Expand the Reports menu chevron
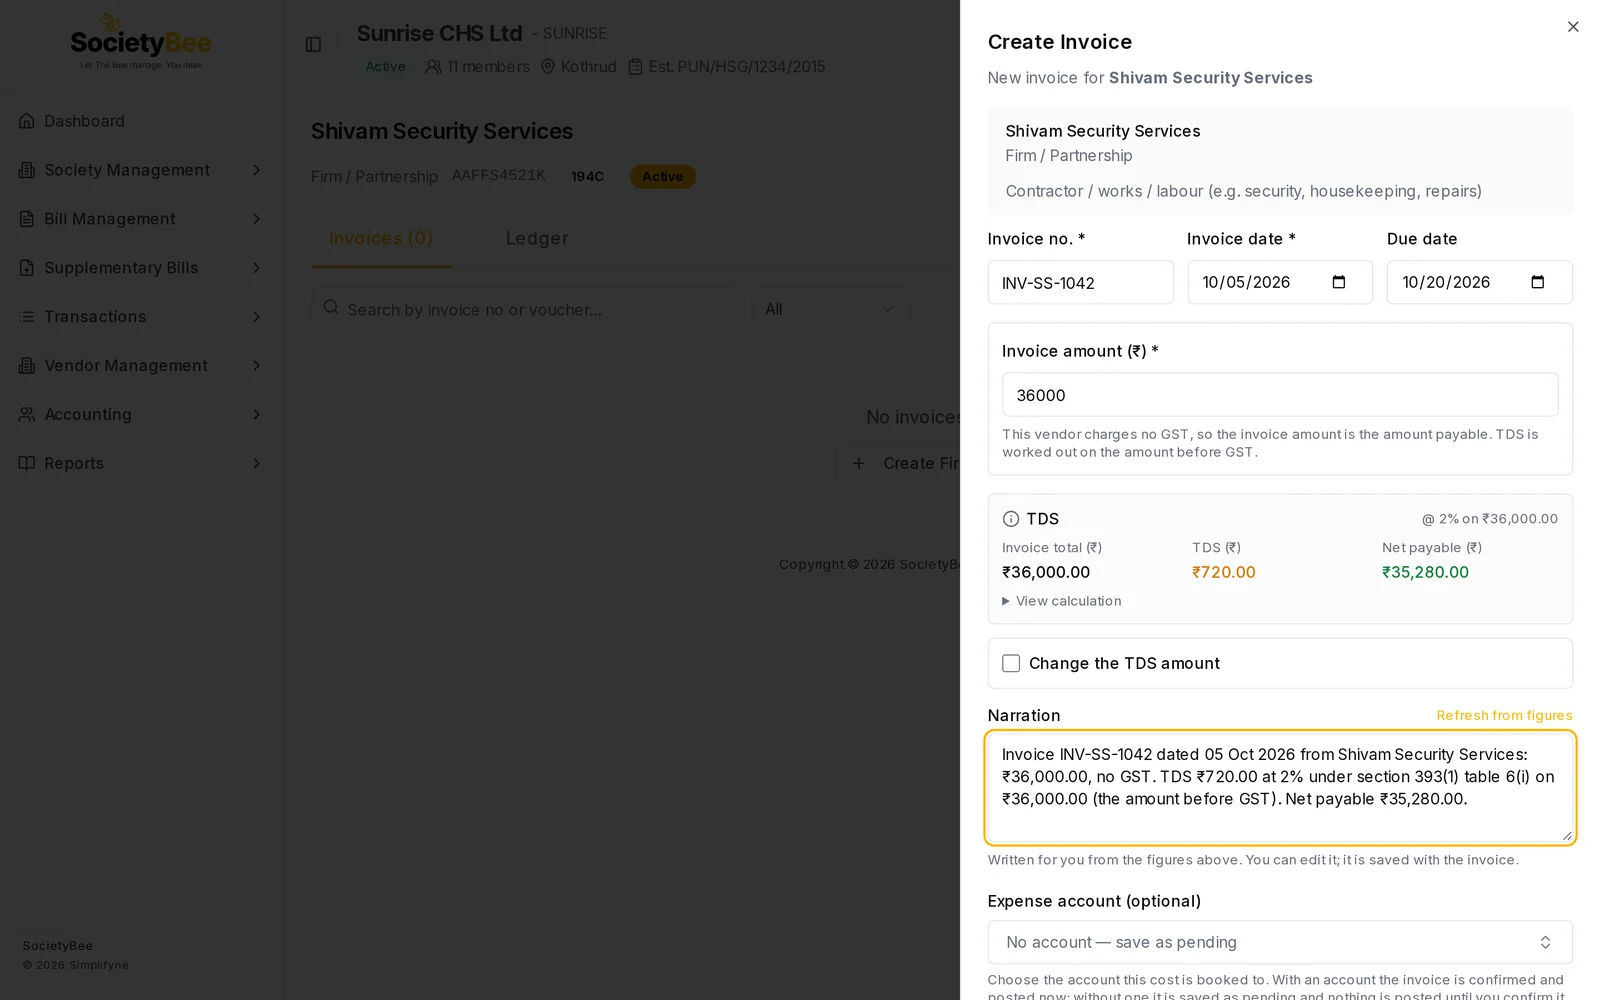Screen dimensions: 1600x1000 [x=256, y=463]
